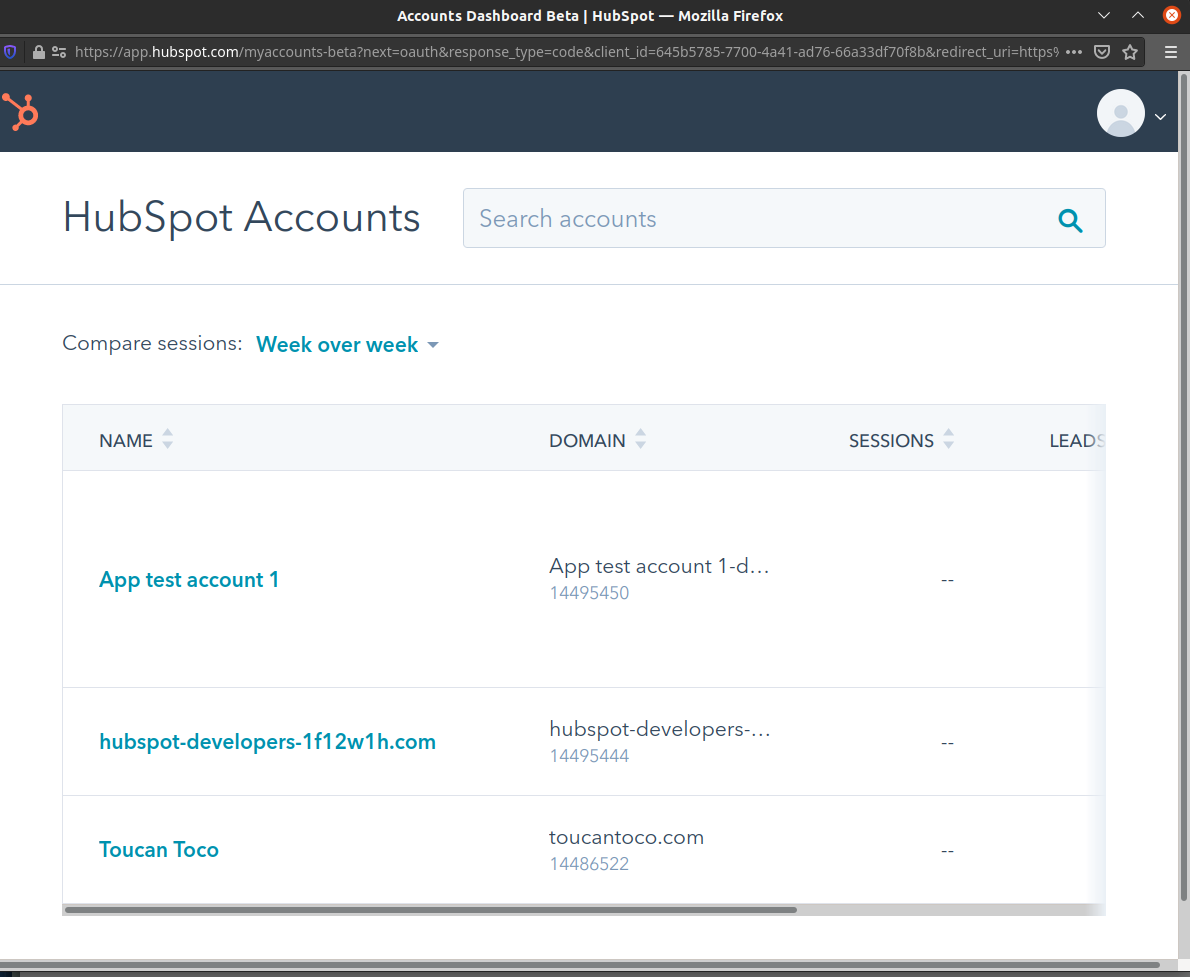Viewport: 1190px width, 977px height.
Task: Click the page actions three-dot icon
Action: [x=1074, y=52]
